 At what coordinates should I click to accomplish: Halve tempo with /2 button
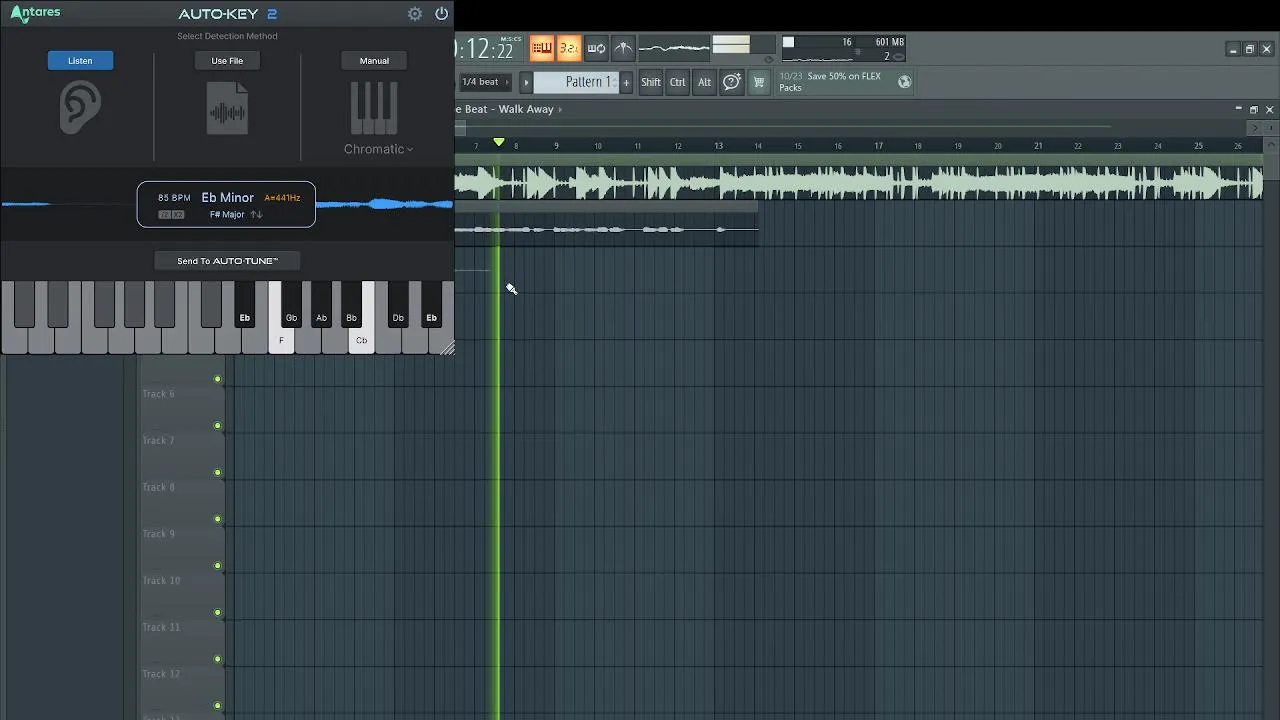(x=165, y=215)
